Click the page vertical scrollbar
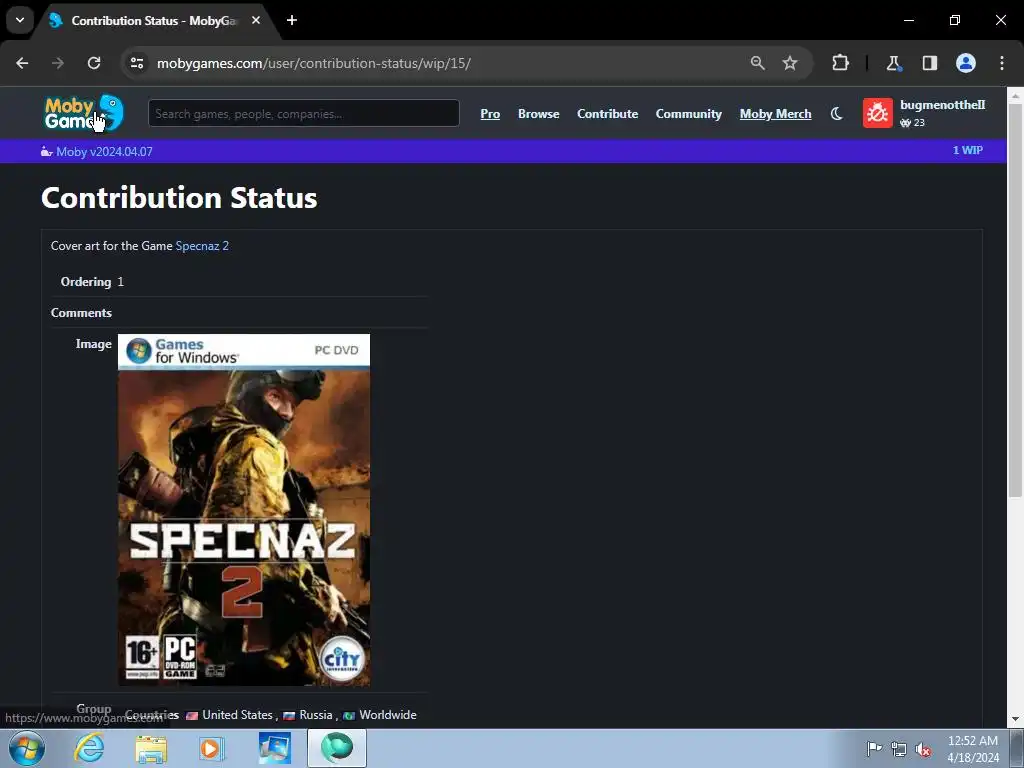1024x768 pixels. pyautogui.click(x=1016, y=300)
